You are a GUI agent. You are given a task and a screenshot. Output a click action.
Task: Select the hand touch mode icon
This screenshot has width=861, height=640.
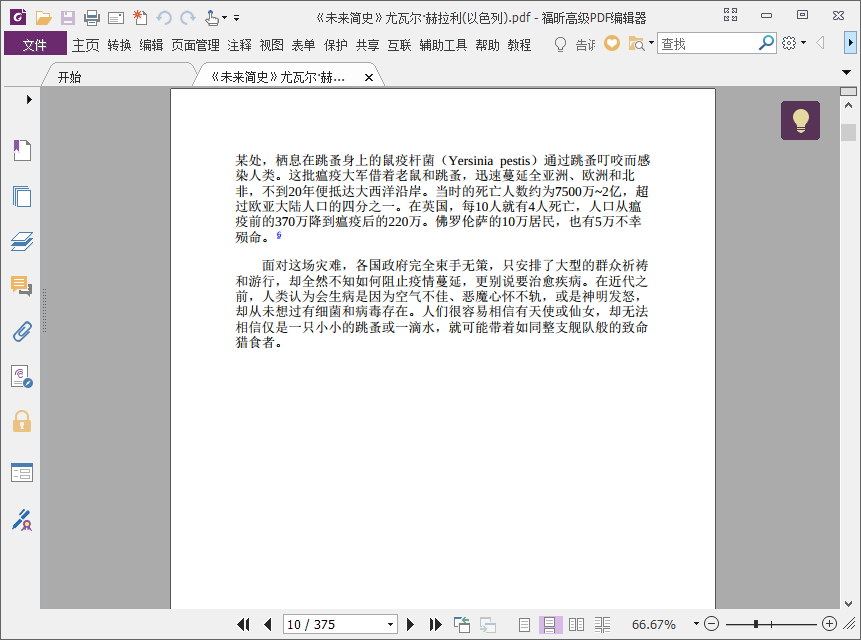click(212, 18)
